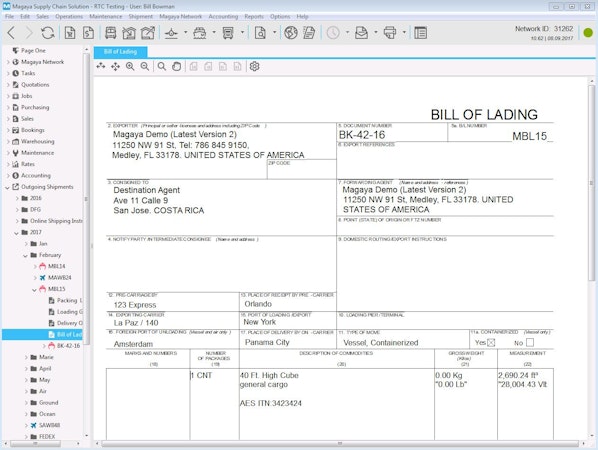Viewport: 598px width, 450px height.
Task: Open the new document toolbar icon
Action: click(x=70, y=33)
